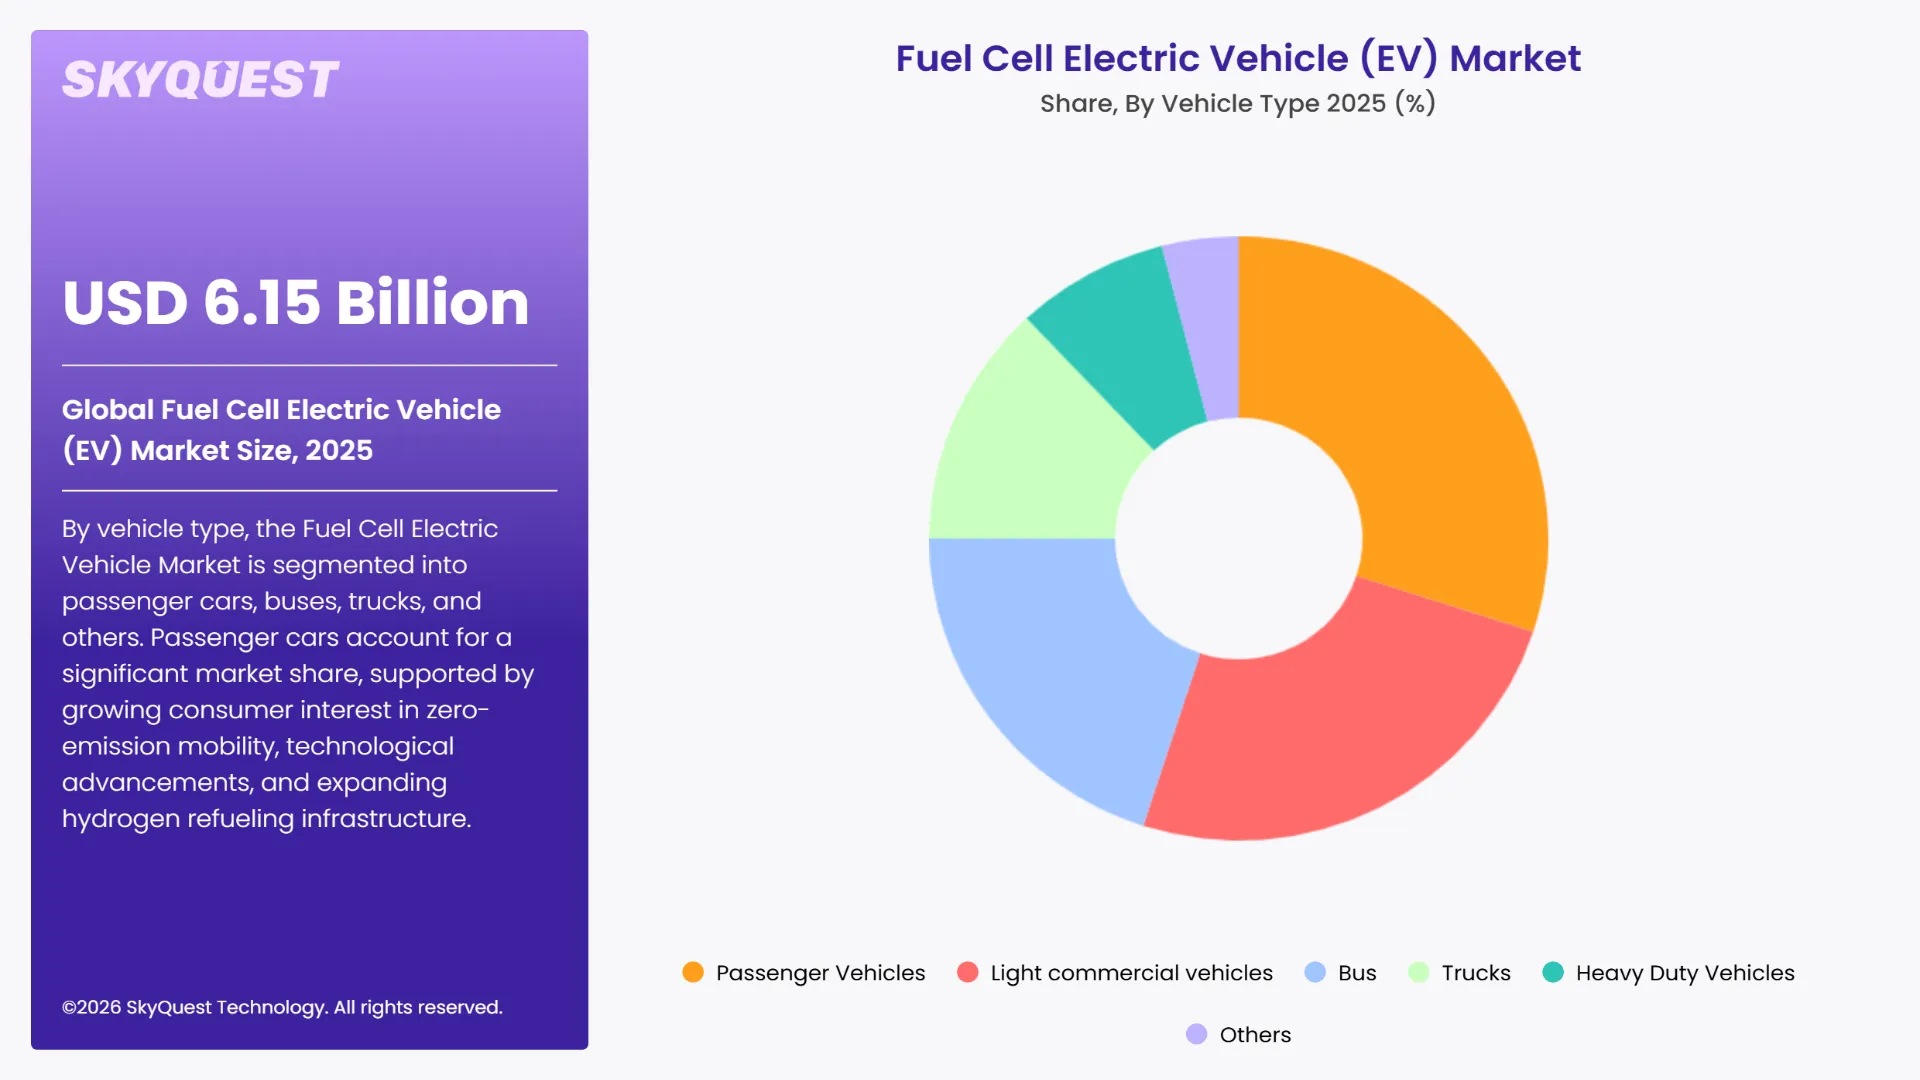
Task: Toggle the Bus legend label
Action: (x=1357, y=973)
